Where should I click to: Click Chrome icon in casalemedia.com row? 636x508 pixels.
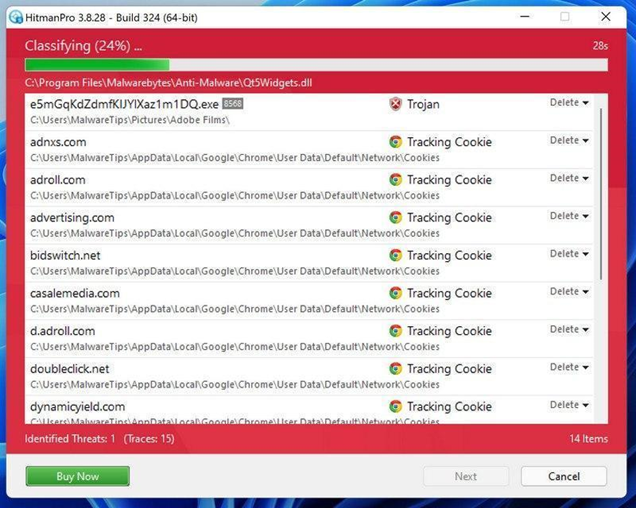tap(395, 293)
